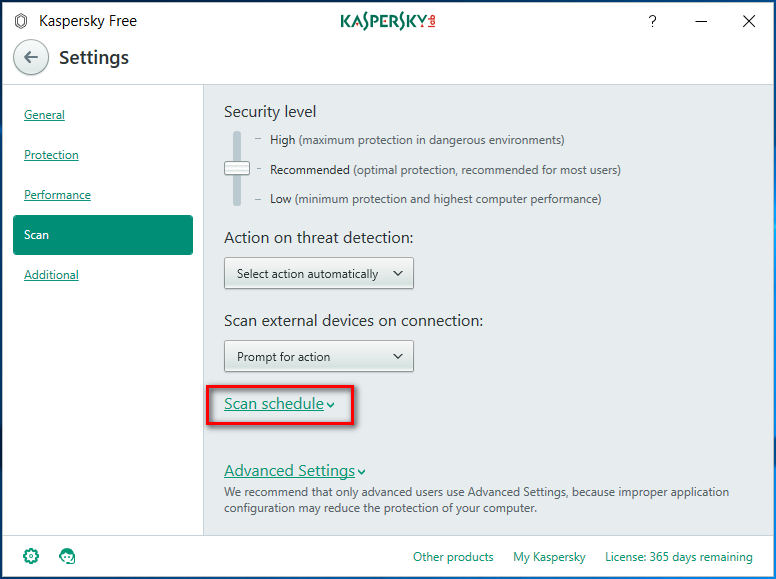Click the Kaspersky logo in the header

click(387, 21)
